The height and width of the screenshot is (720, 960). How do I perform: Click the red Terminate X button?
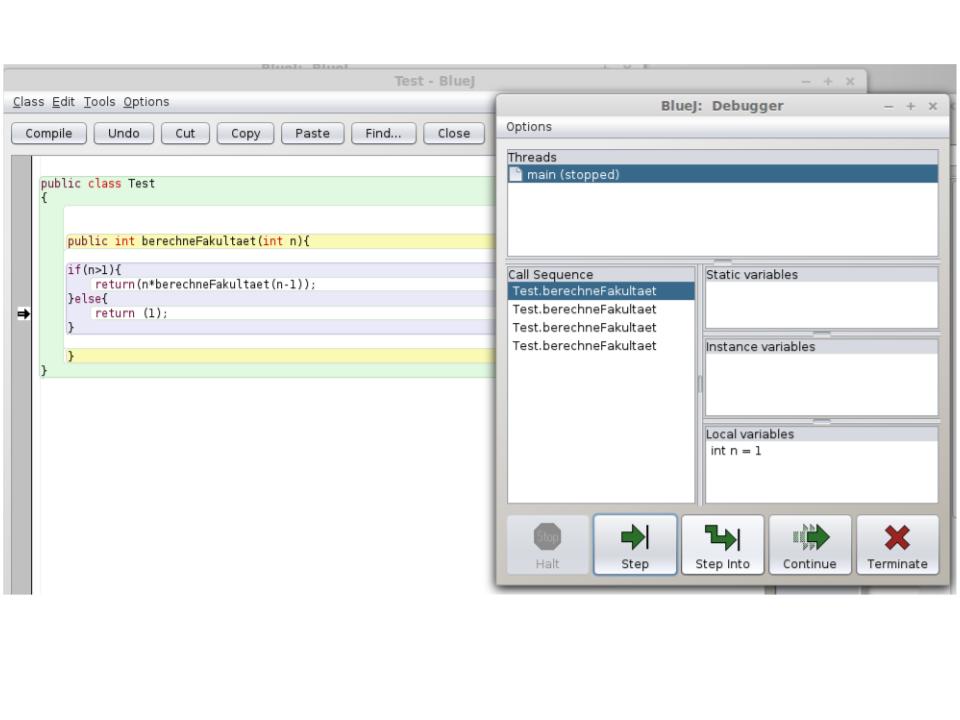[897, 544]
